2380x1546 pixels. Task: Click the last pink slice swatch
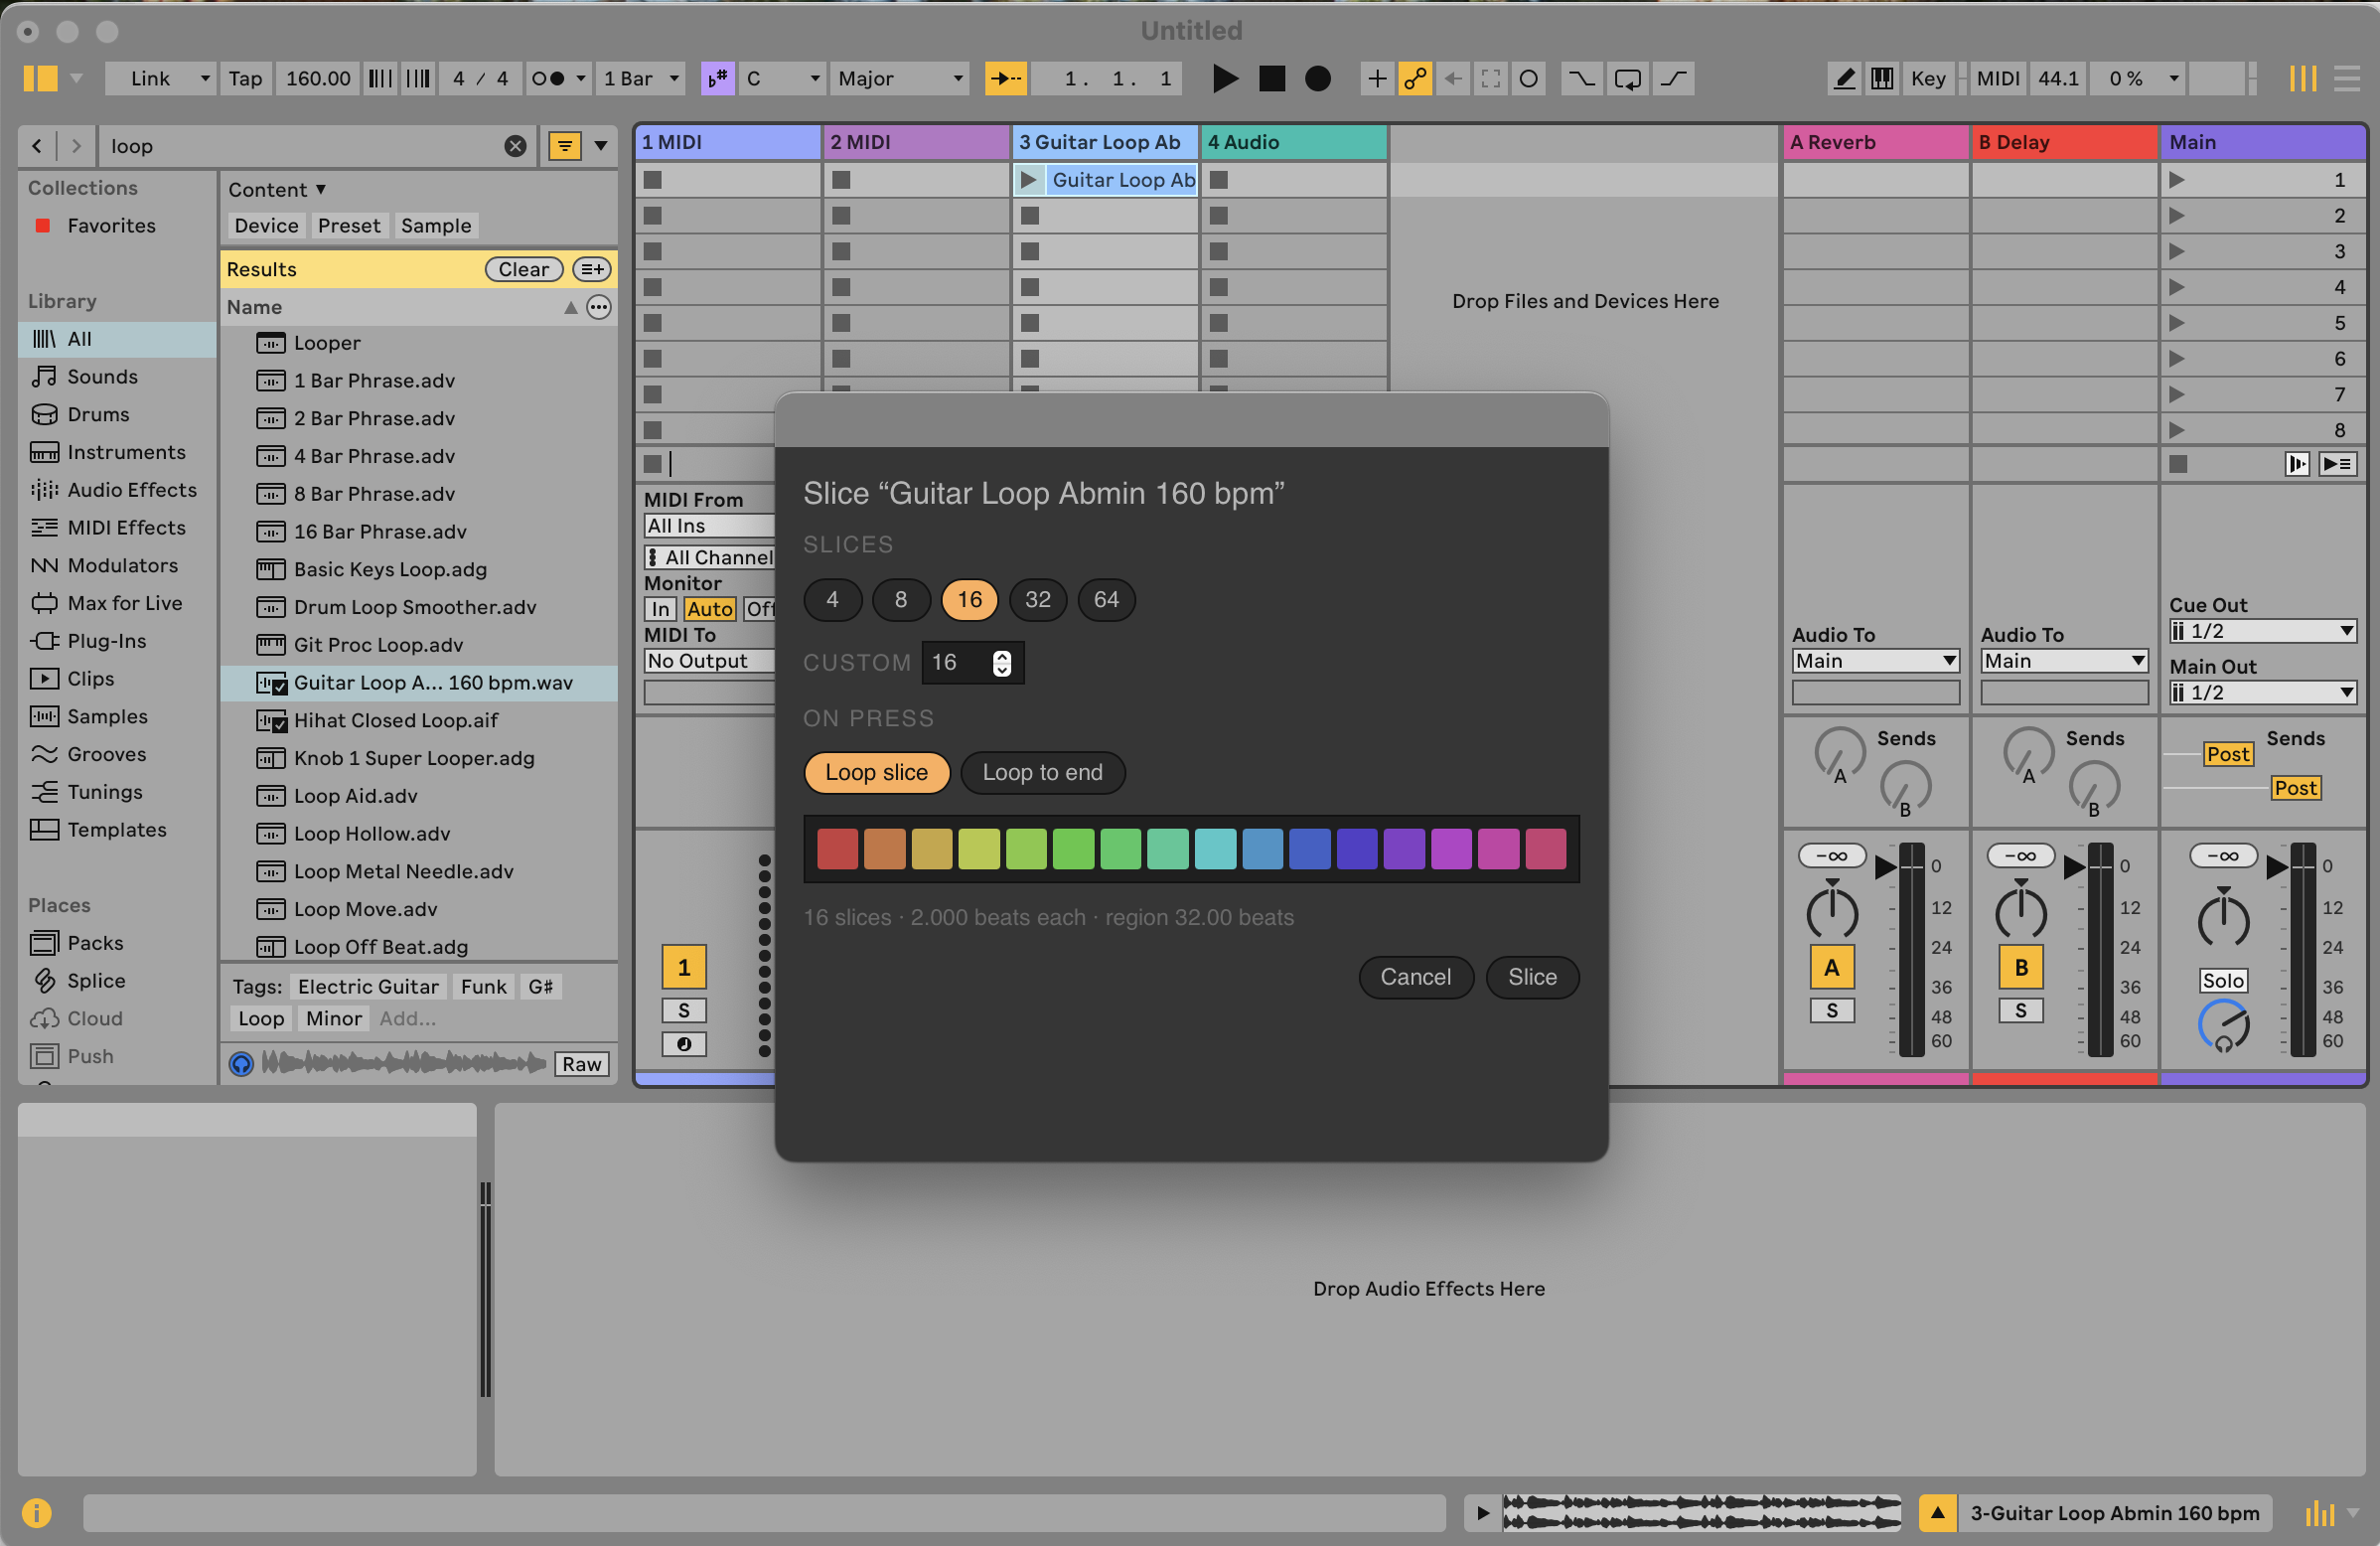pos(1545,848)
